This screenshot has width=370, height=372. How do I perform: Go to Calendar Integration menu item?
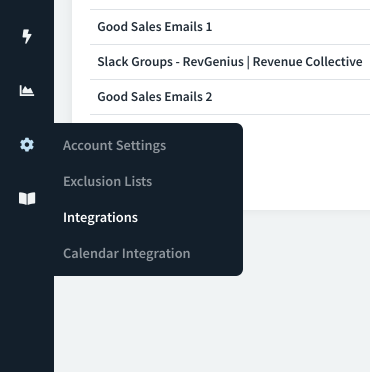[x=127, y=253]
